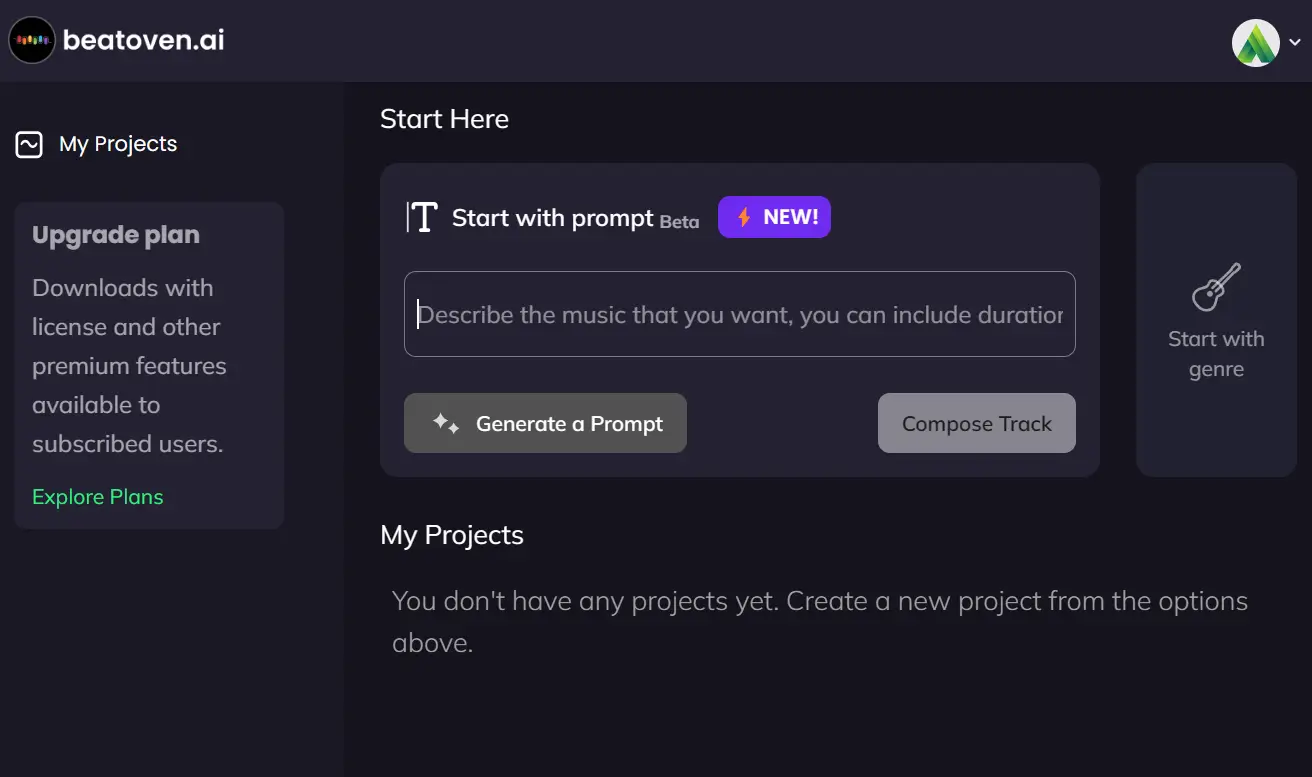Focus the music description prompt field
Screen dimensions: 1312x777
[740, 314]
